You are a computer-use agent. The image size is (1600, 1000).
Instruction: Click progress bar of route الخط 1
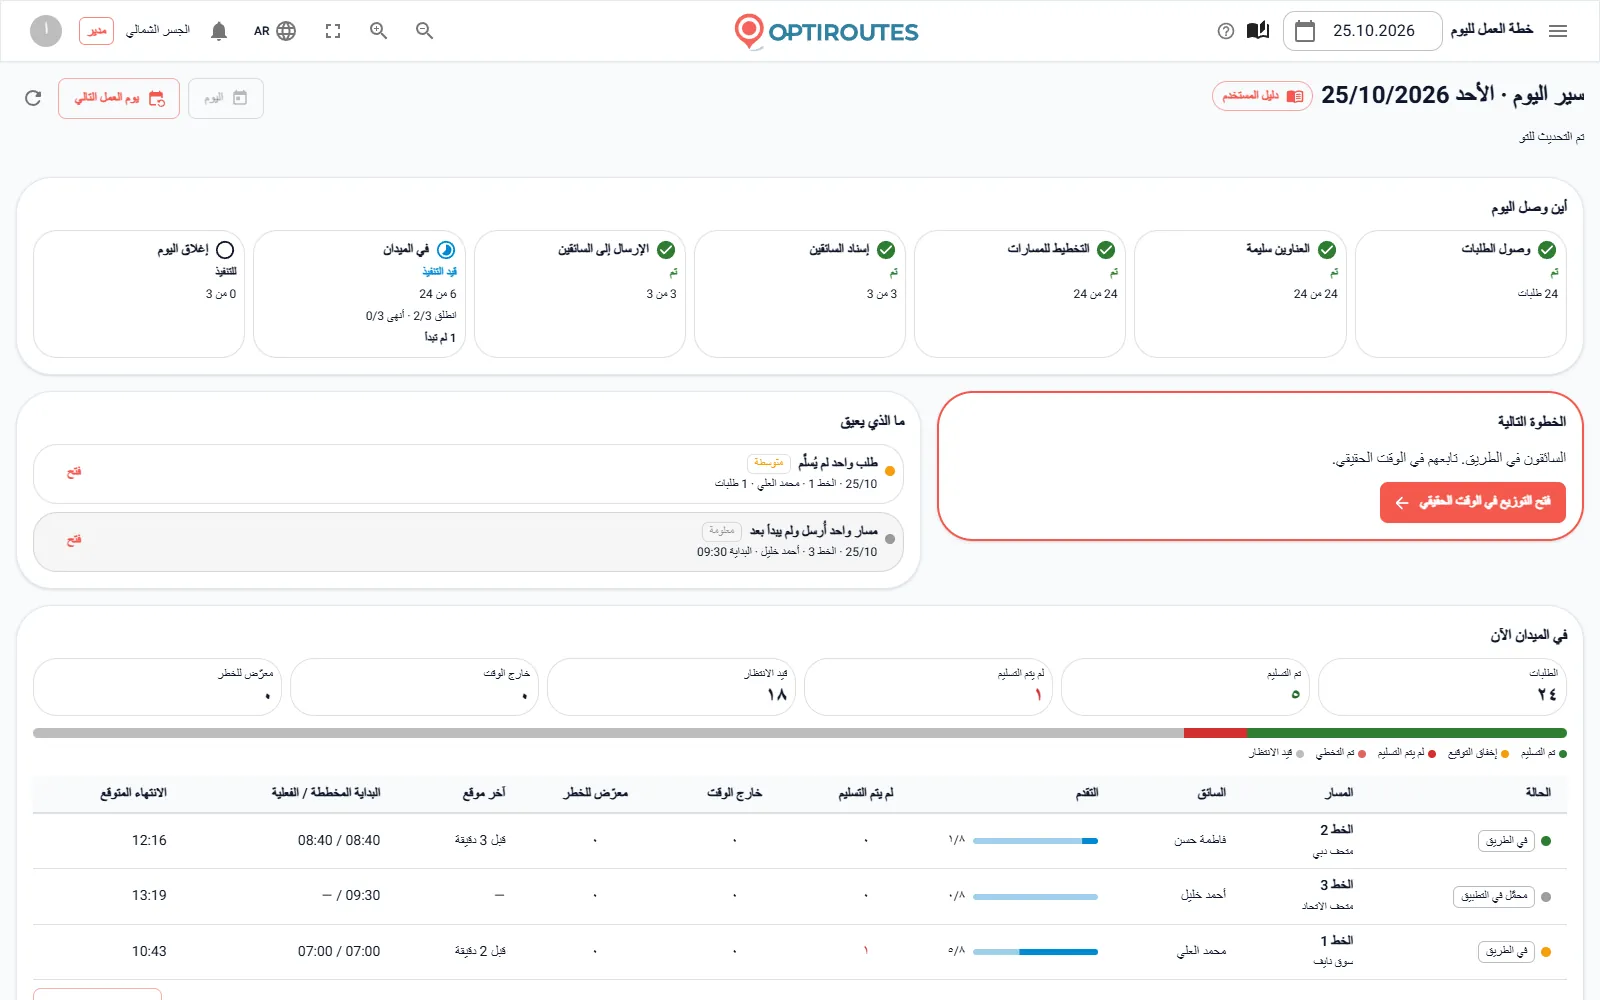(1035, 952)
